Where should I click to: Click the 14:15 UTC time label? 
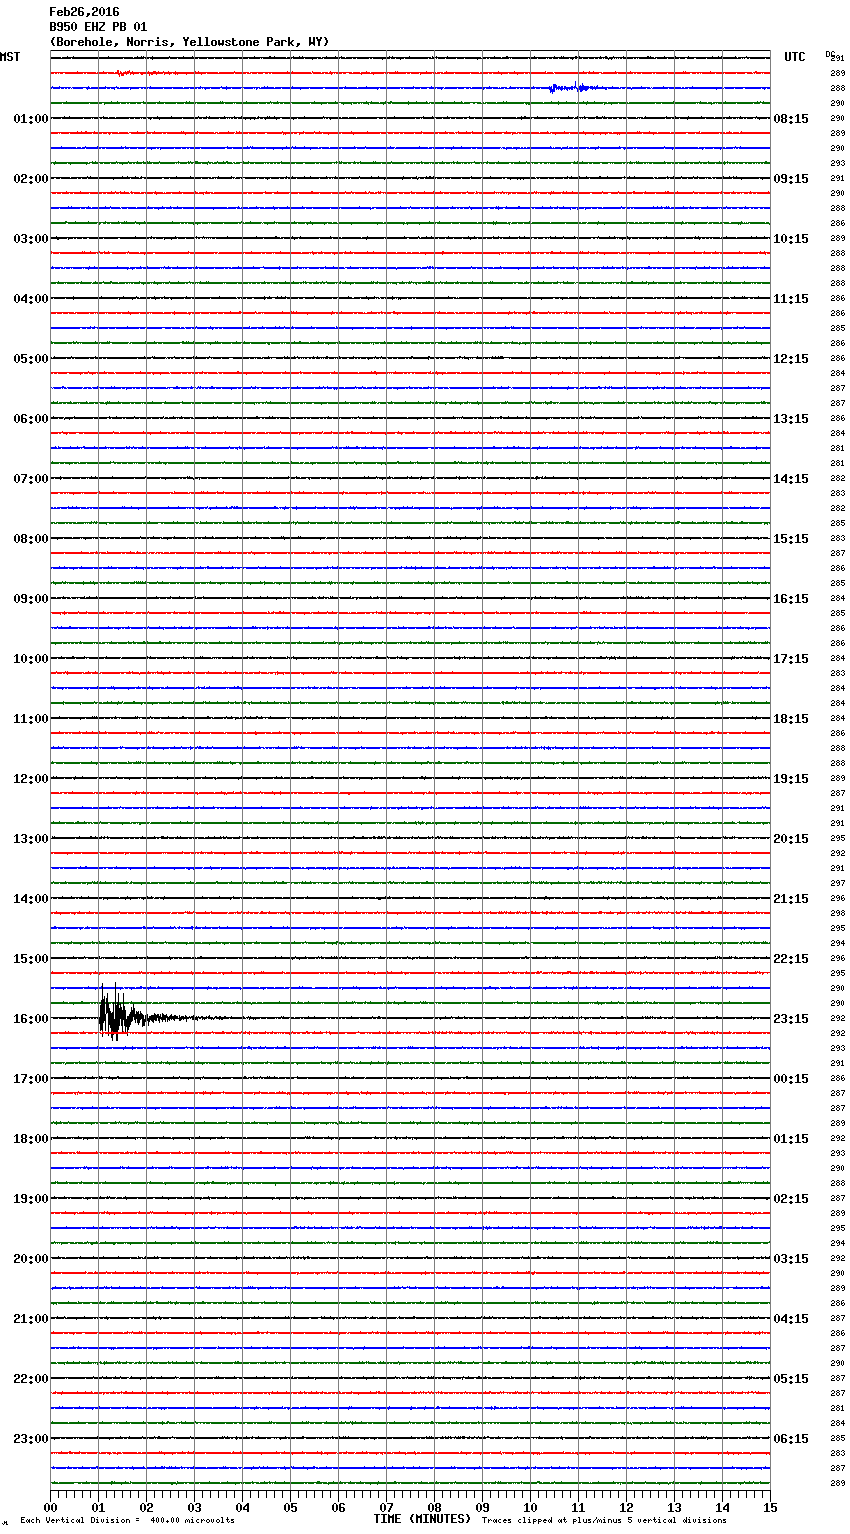[x=791, y=479]
